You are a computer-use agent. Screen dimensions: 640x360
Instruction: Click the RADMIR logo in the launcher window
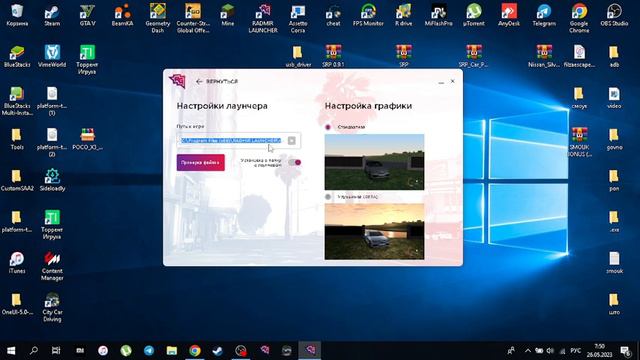point(178,81)
